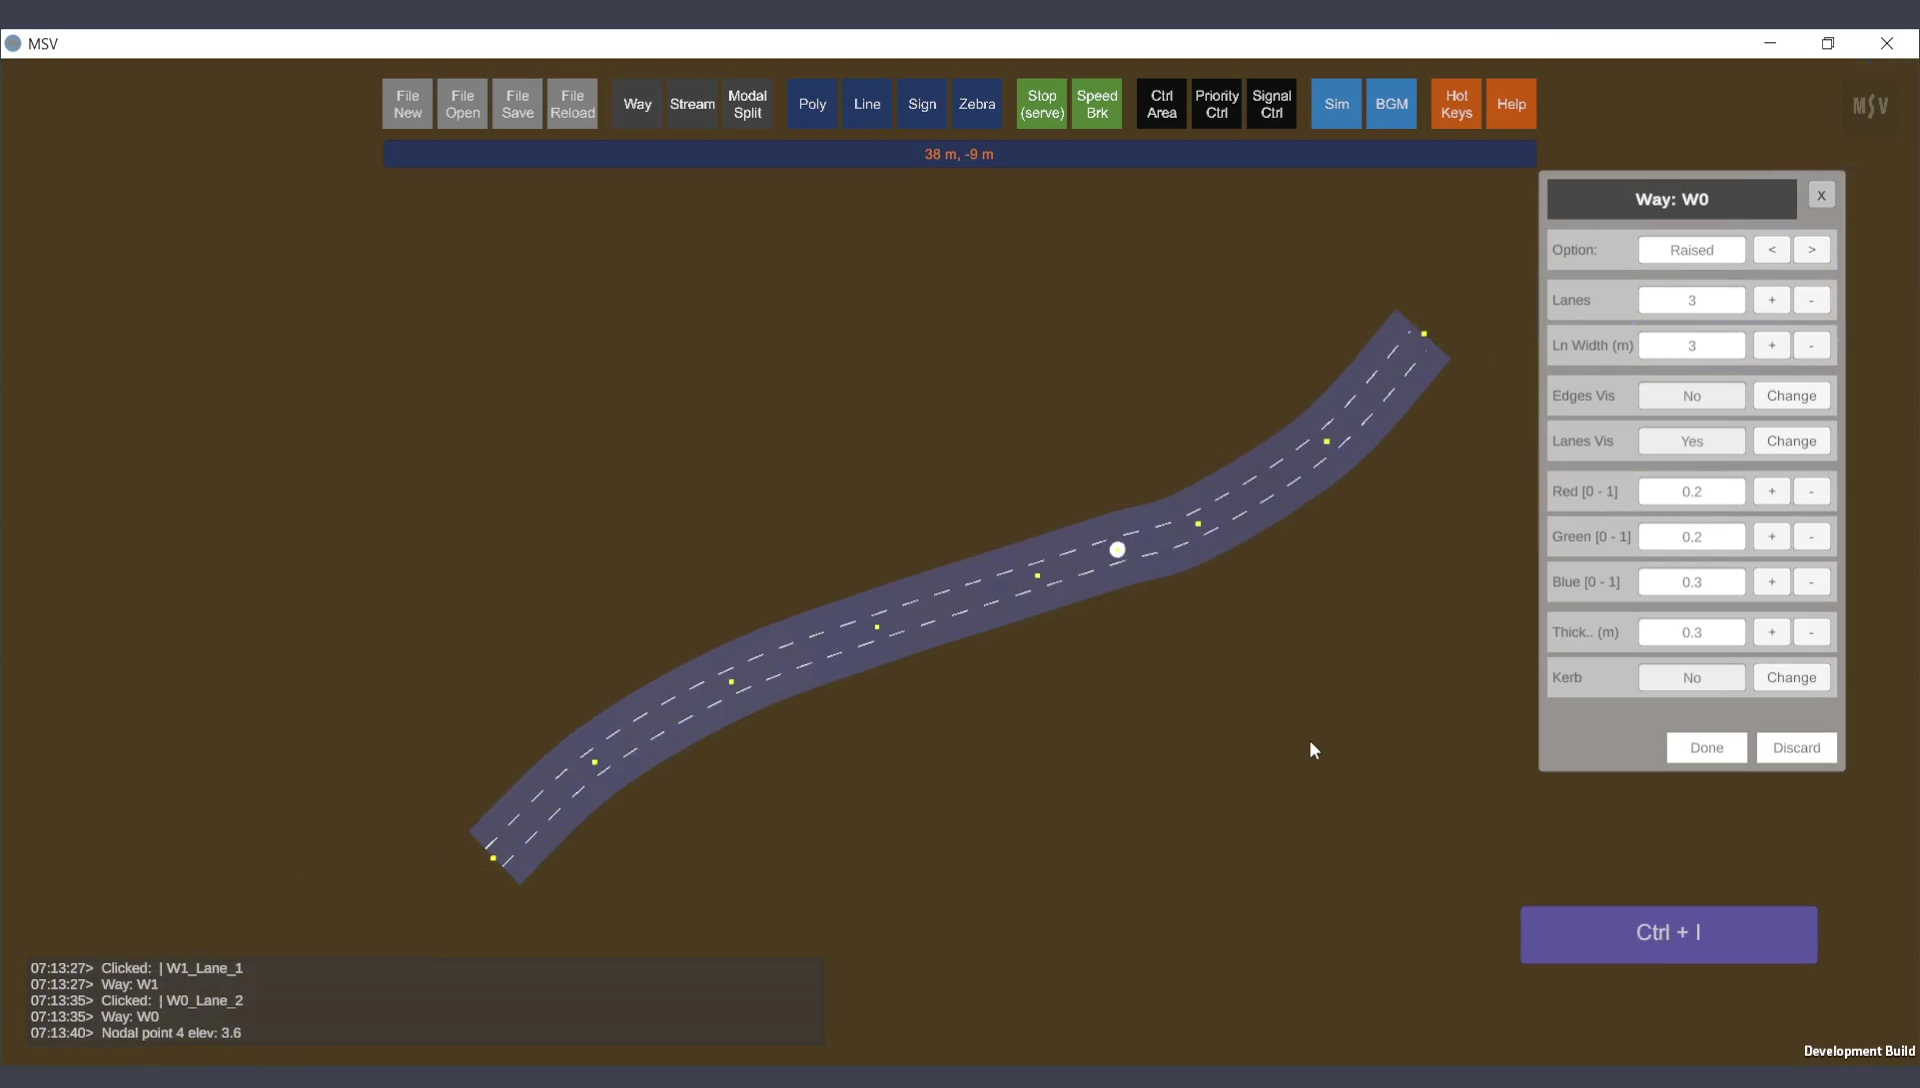Switch Option to previous with < arrow
The width and height of the screenshot is (1920, 1088).
tap(1771, 250)
